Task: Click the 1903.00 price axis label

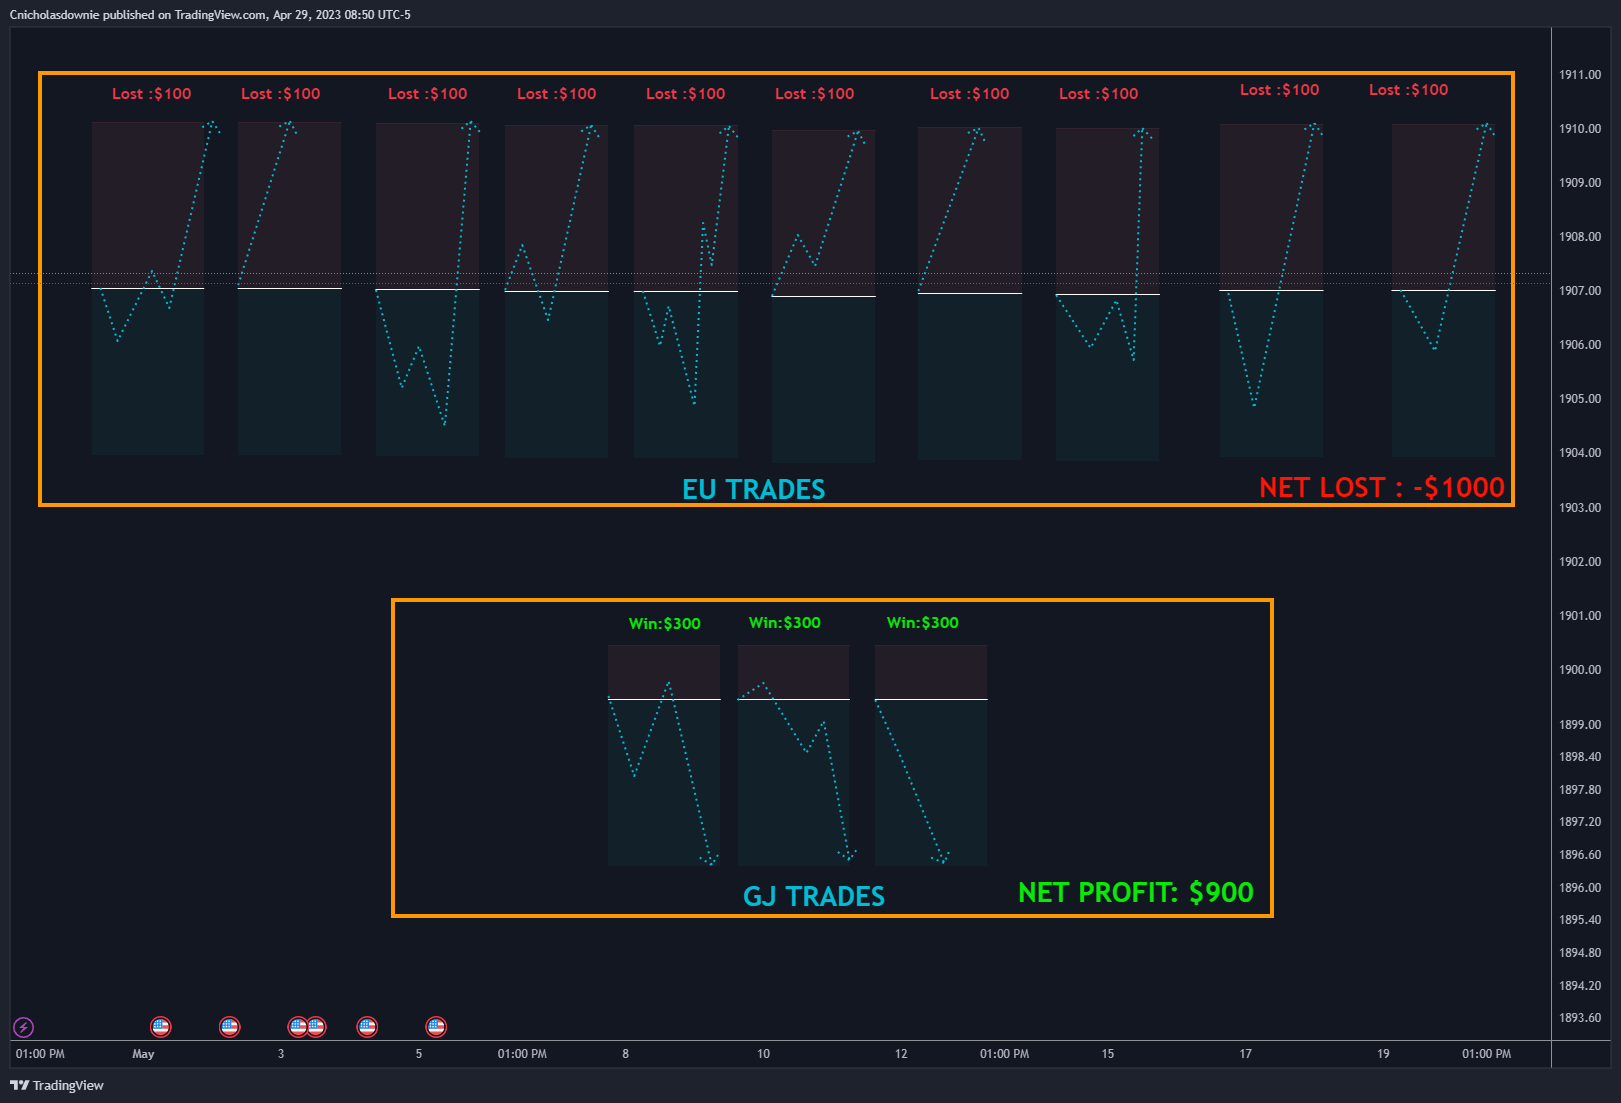Action: 1580,508
